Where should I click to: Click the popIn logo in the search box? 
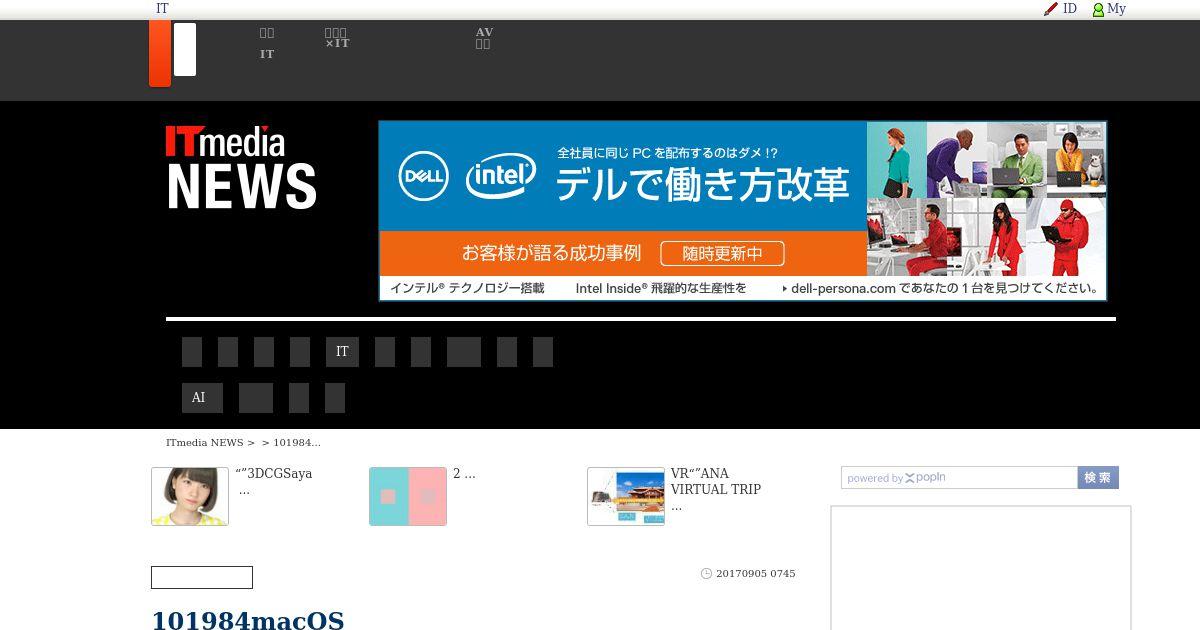[x=925, y=478]
